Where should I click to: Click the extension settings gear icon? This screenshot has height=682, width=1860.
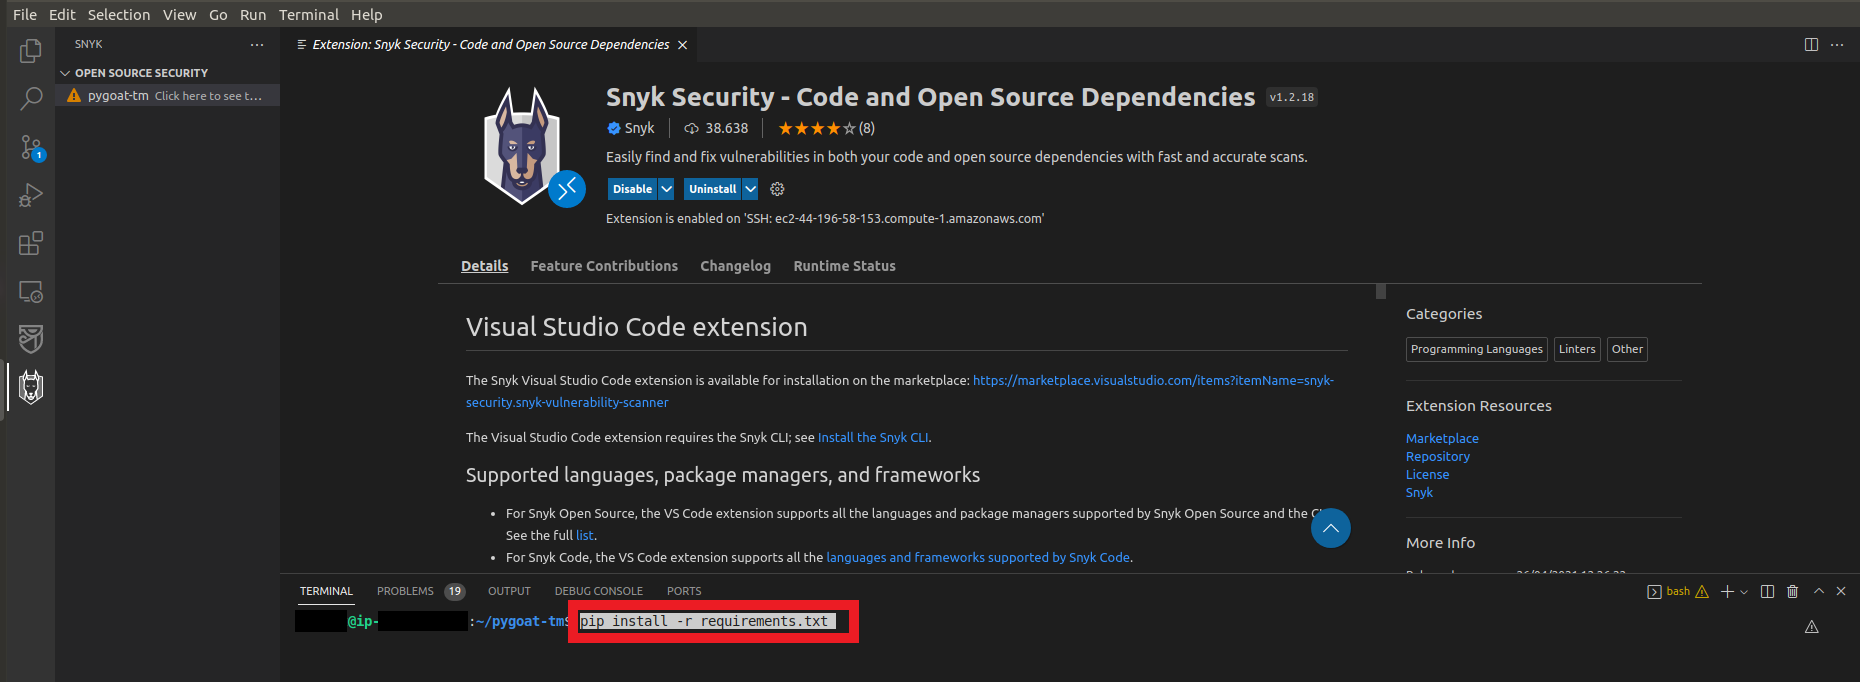click(777, 189)
